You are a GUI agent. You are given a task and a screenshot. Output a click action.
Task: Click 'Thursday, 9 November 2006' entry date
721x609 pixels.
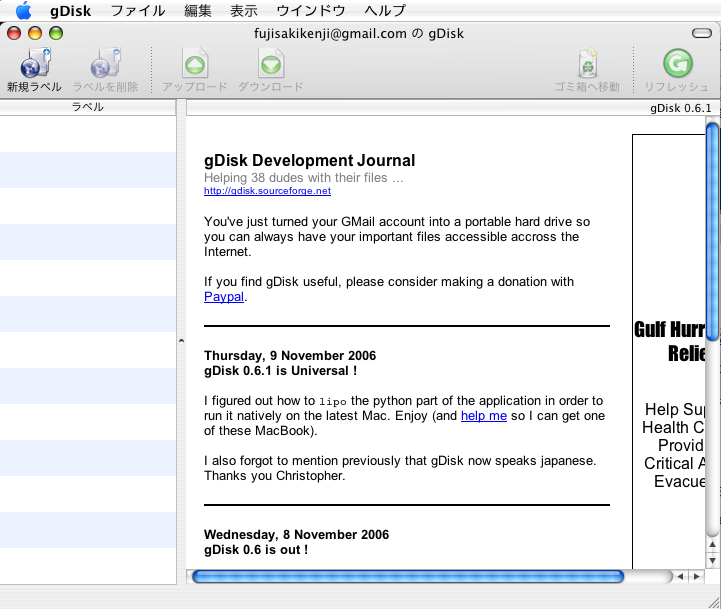pyautogui.click(x=290, y=356)
